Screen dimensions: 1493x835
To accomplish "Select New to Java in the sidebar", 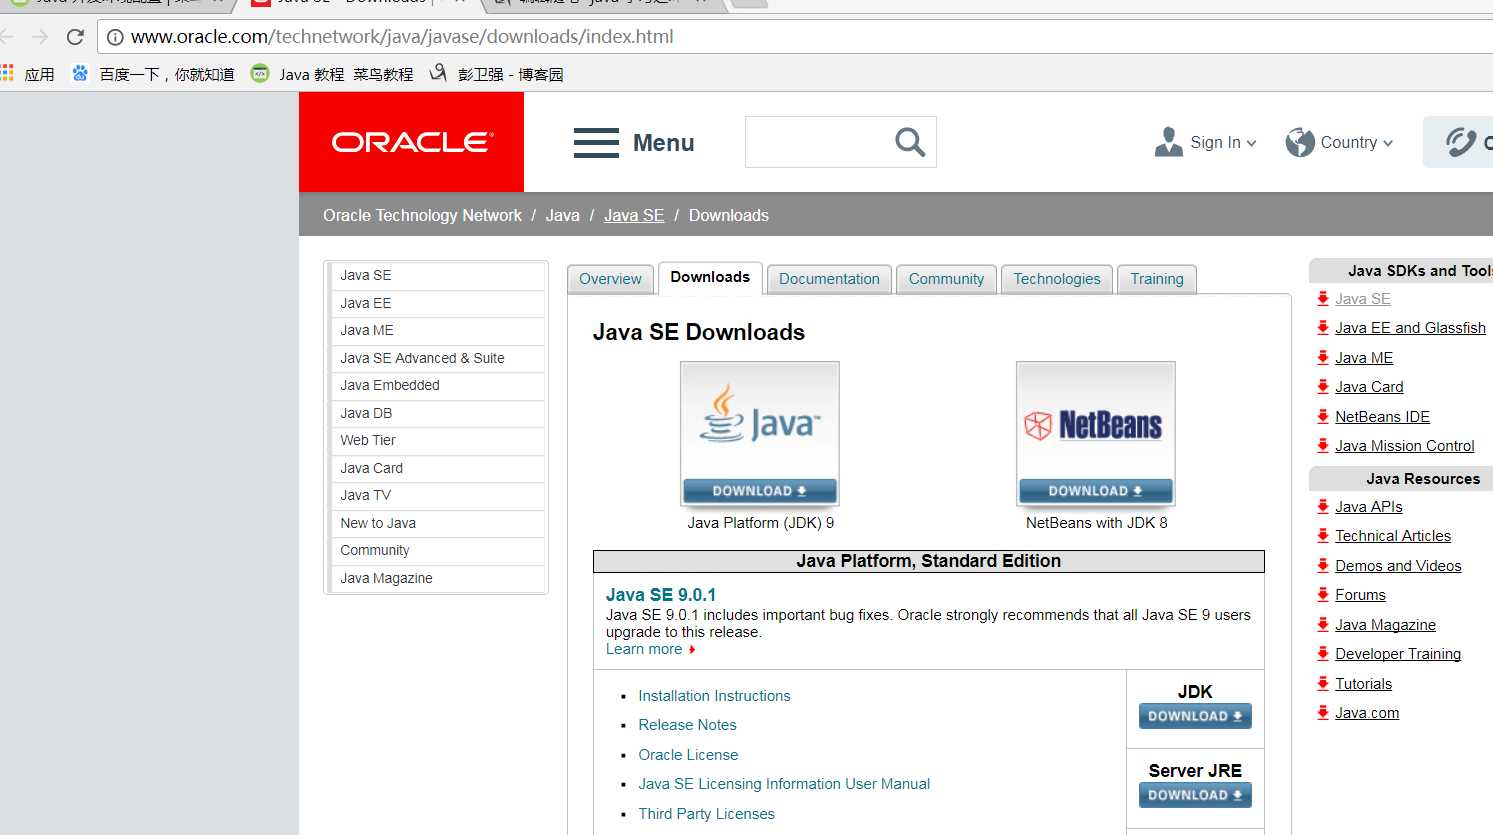I will 438,523.
